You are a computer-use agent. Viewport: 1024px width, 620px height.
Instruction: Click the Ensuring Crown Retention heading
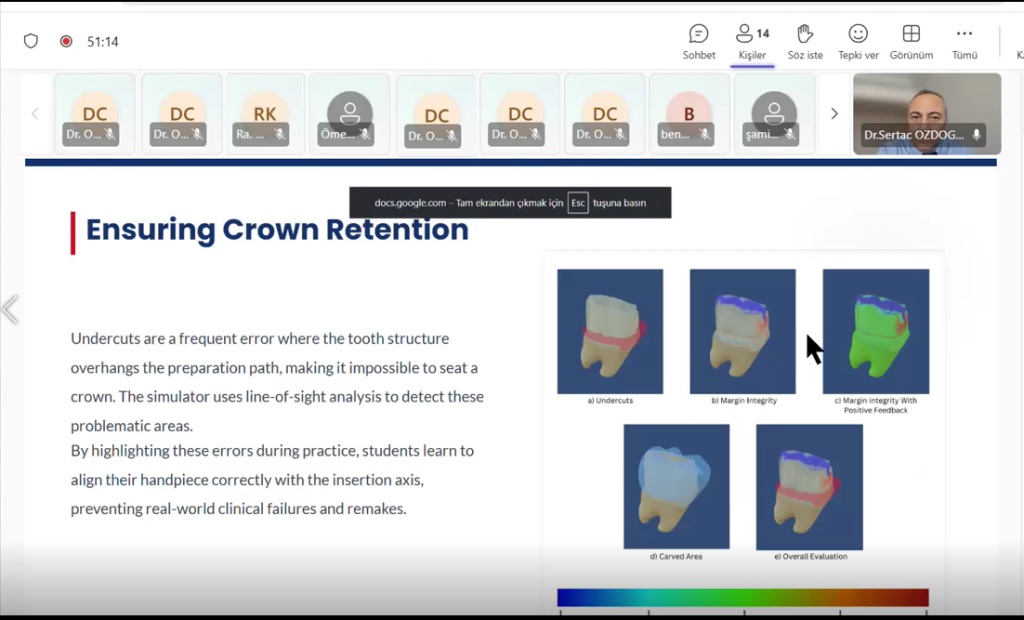pos(277,230)
